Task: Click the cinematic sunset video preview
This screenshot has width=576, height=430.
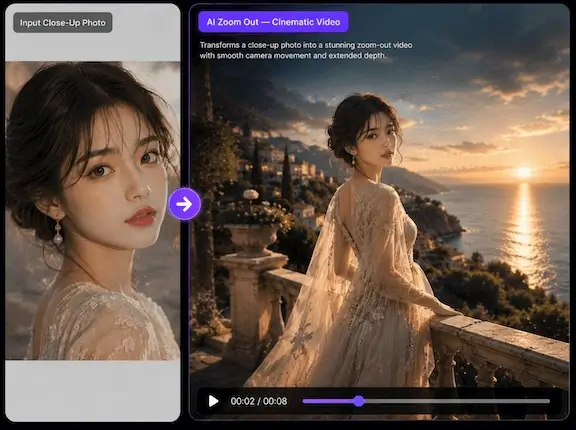Action: click(x=379, y=213)
